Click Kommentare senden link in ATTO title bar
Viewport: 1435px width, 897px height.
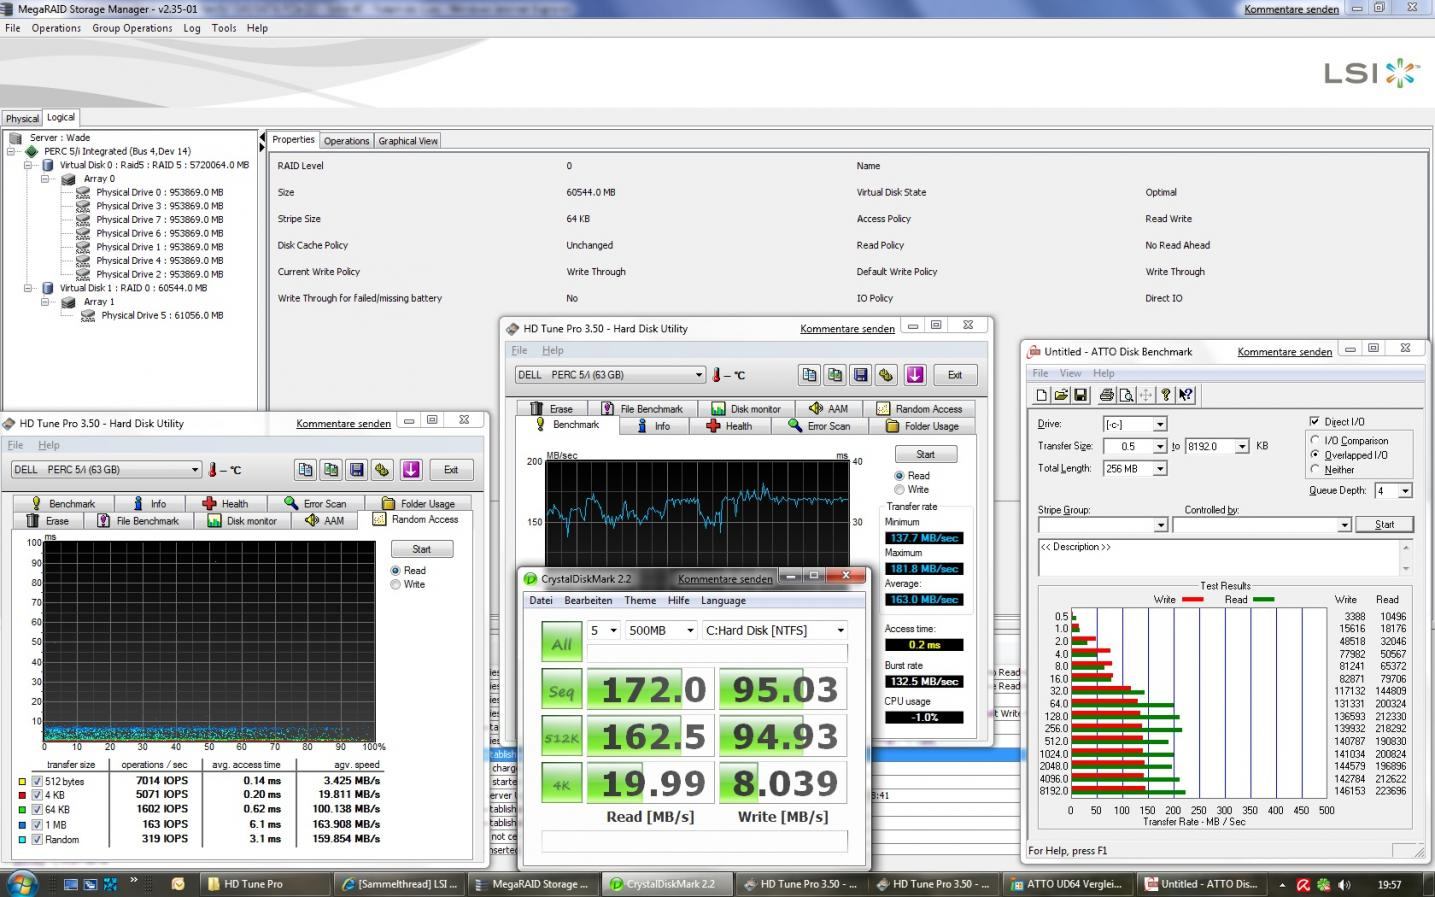(x=1284, y=352)
